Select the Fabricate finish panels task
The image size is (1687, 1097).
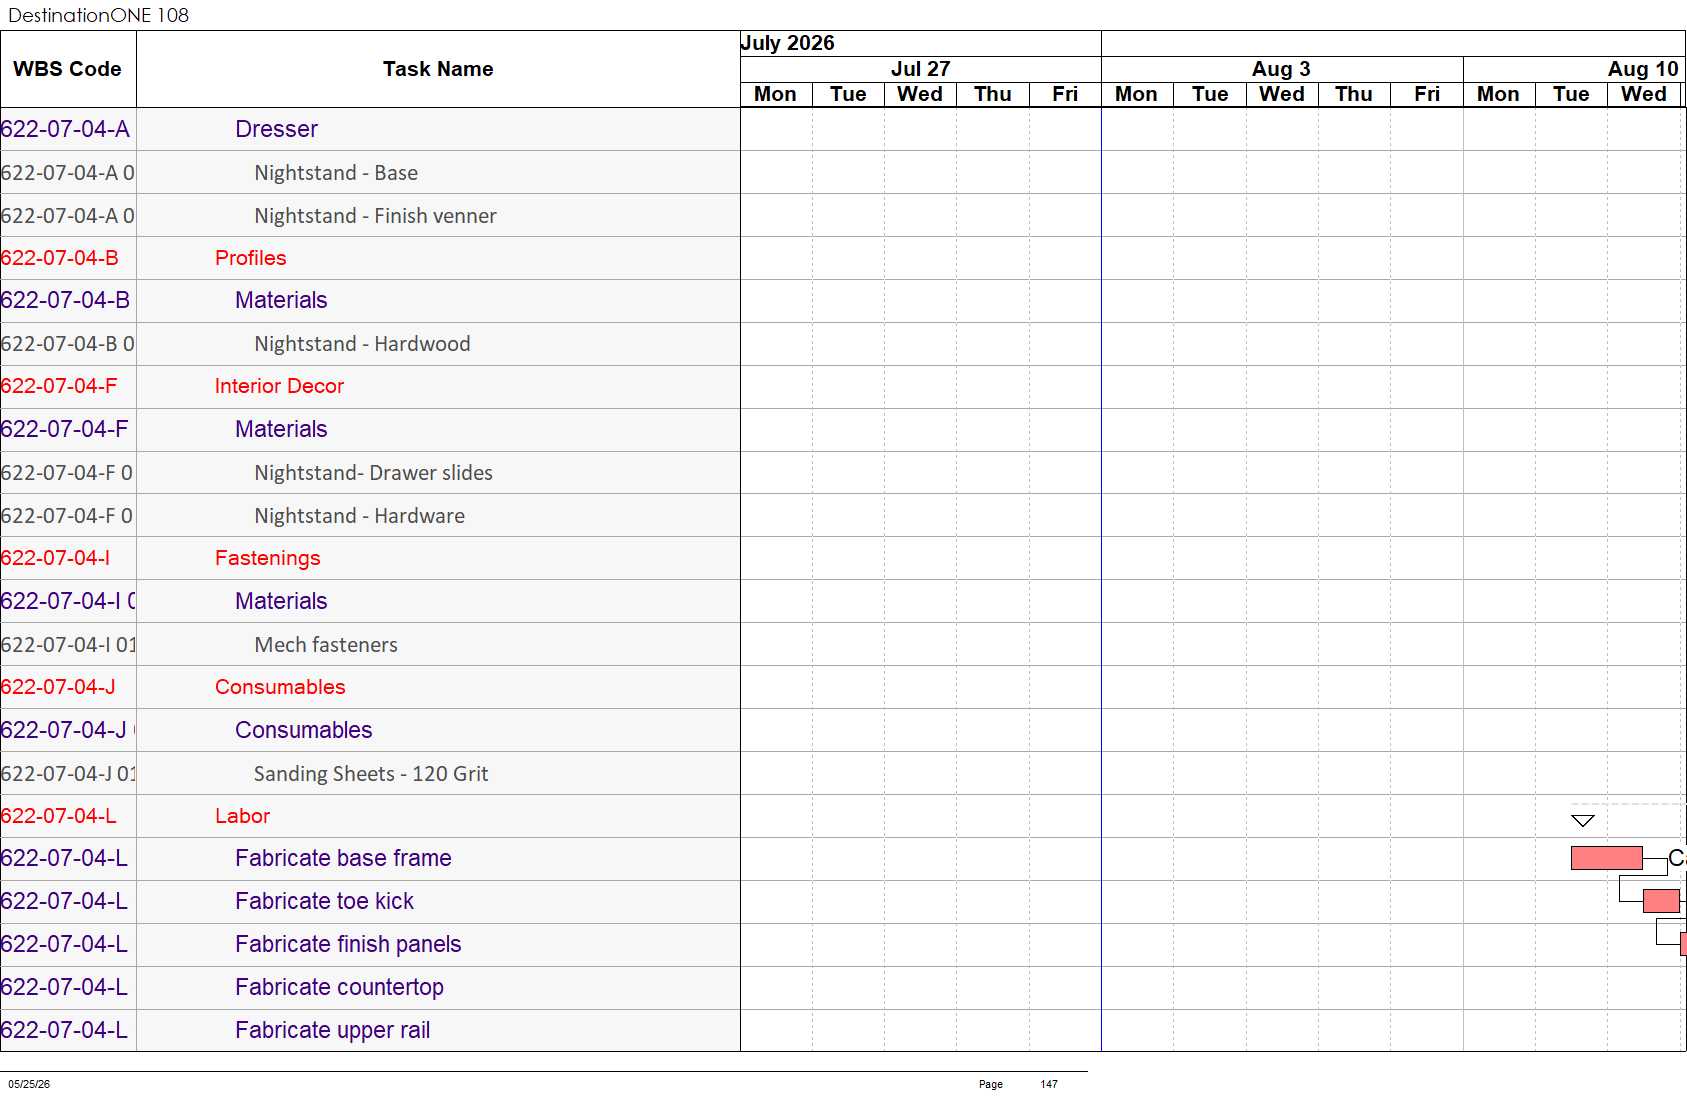pos(348,944)
